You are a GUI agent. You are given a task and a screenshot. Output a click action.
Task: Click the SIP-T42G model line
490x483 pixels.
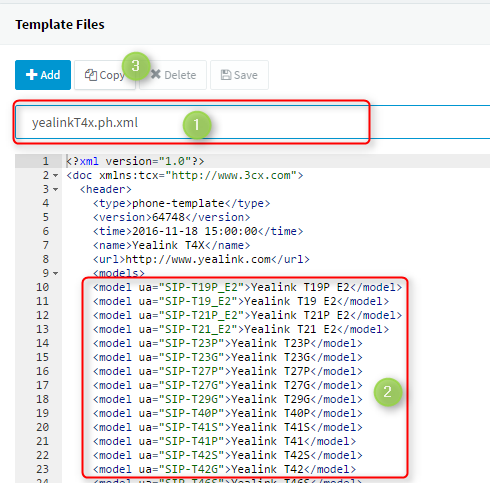(224, 469)
